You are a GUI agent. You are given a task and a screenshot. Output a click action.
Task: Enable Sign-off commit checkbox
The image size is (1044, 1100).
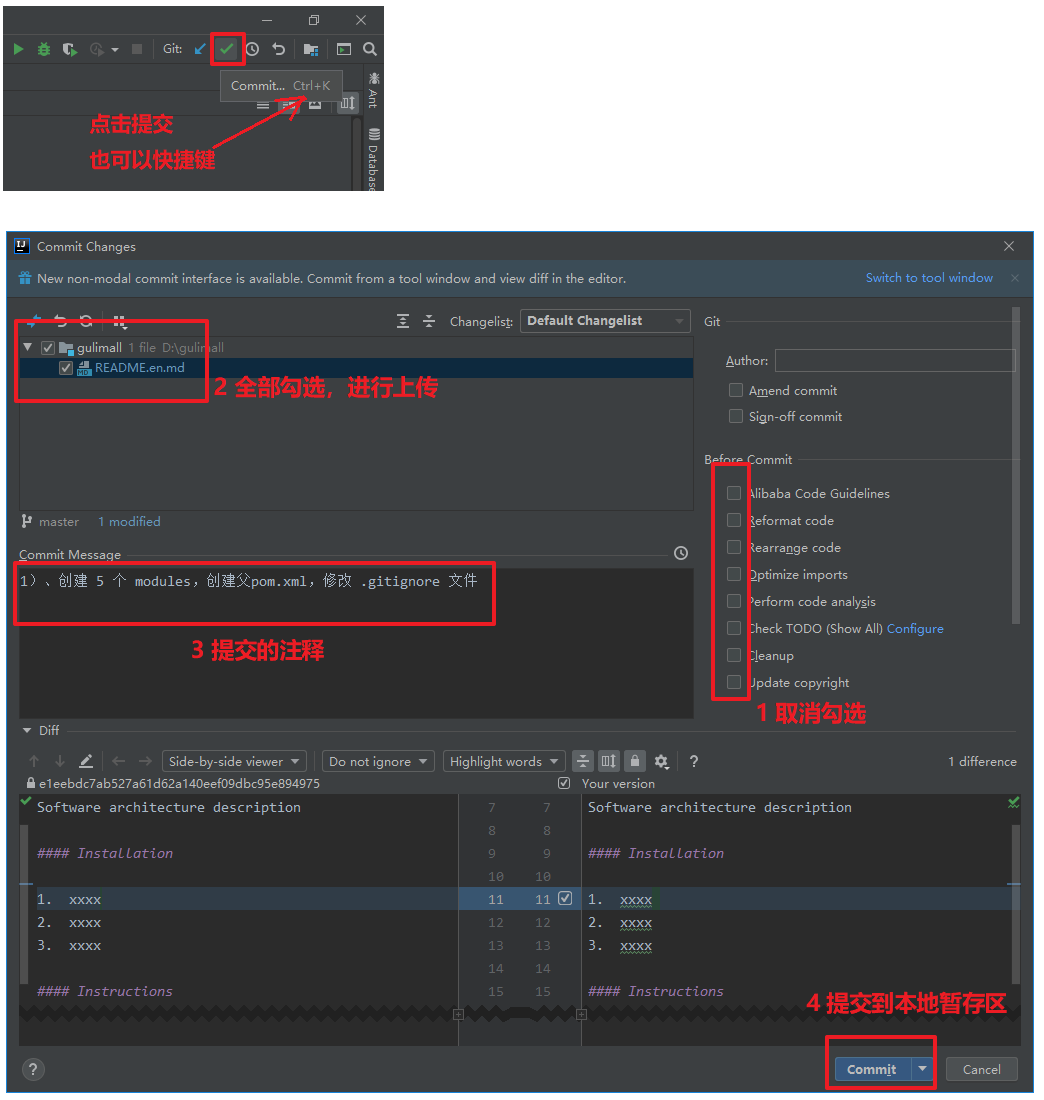(736, 416)
